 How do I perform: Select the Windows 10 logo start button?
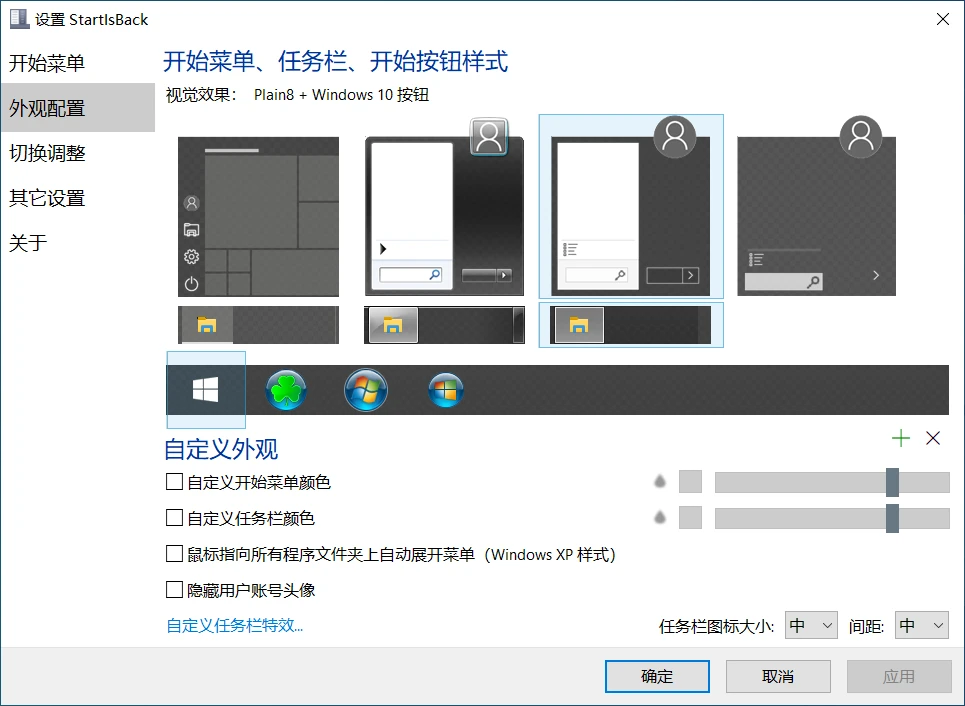coord(206,390)
